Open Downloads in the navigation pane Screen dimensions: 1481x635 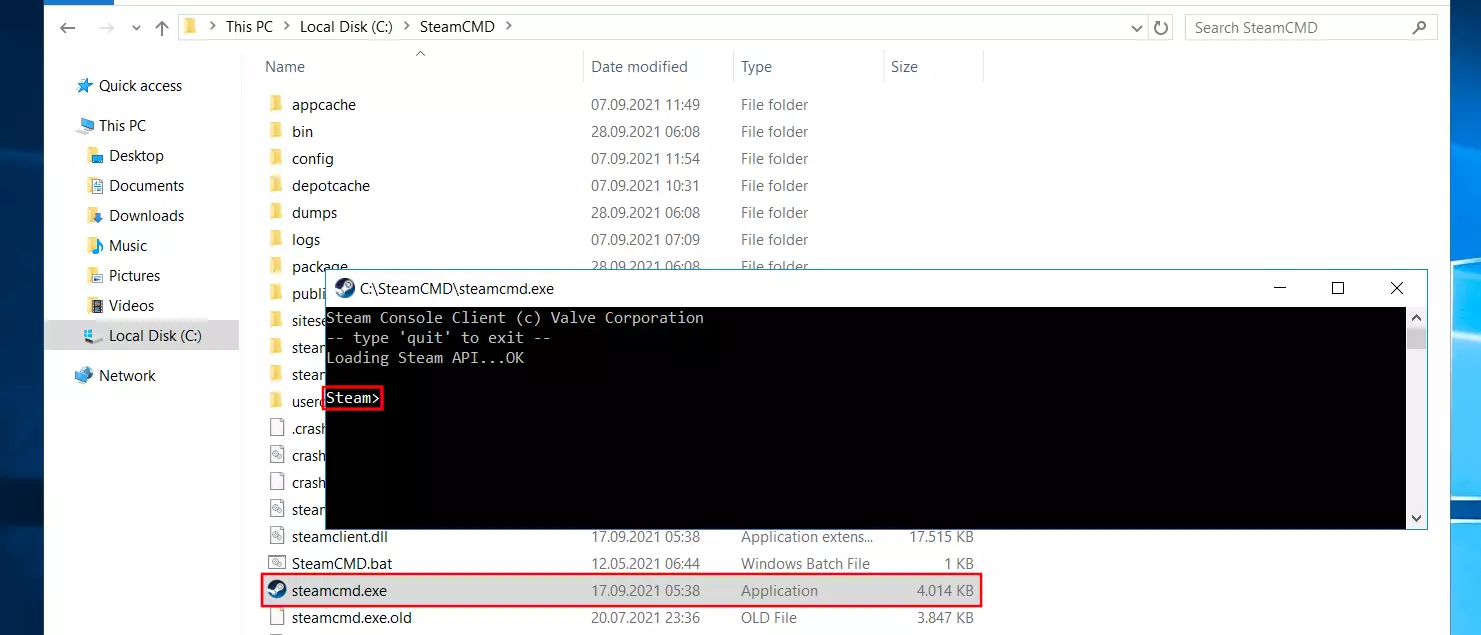coord(146,216)
